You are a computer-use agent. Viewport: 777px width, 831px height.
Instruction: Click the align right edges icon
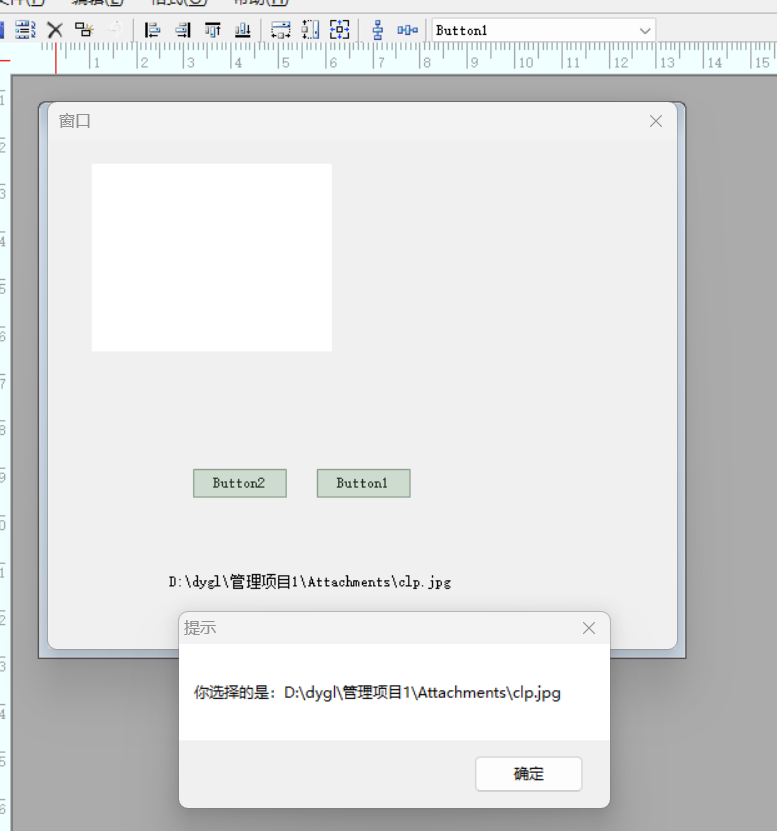182,30
